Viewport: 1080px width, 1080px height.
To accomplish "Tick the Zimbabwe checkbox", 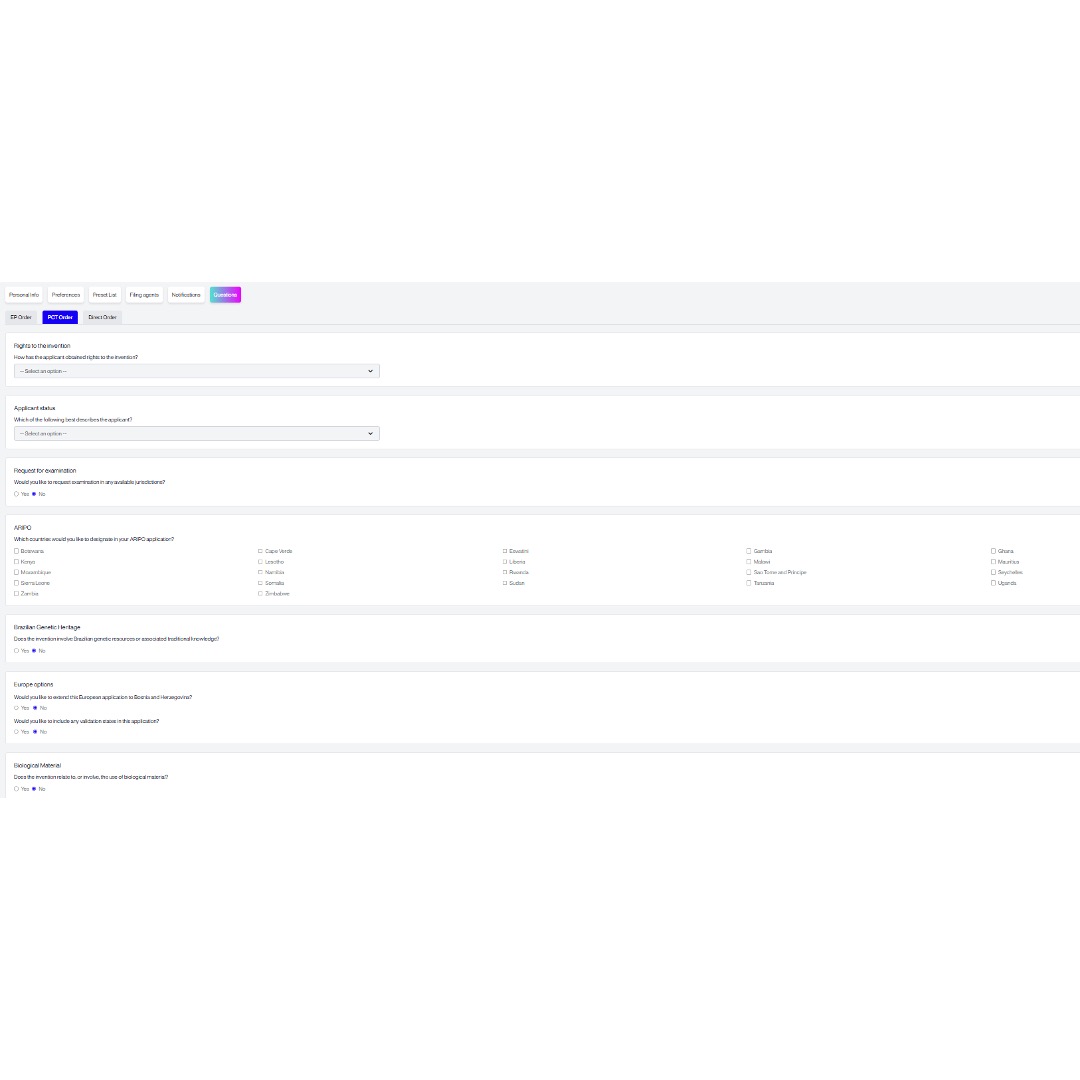I will pyautogui.click(x=261, y=594).
